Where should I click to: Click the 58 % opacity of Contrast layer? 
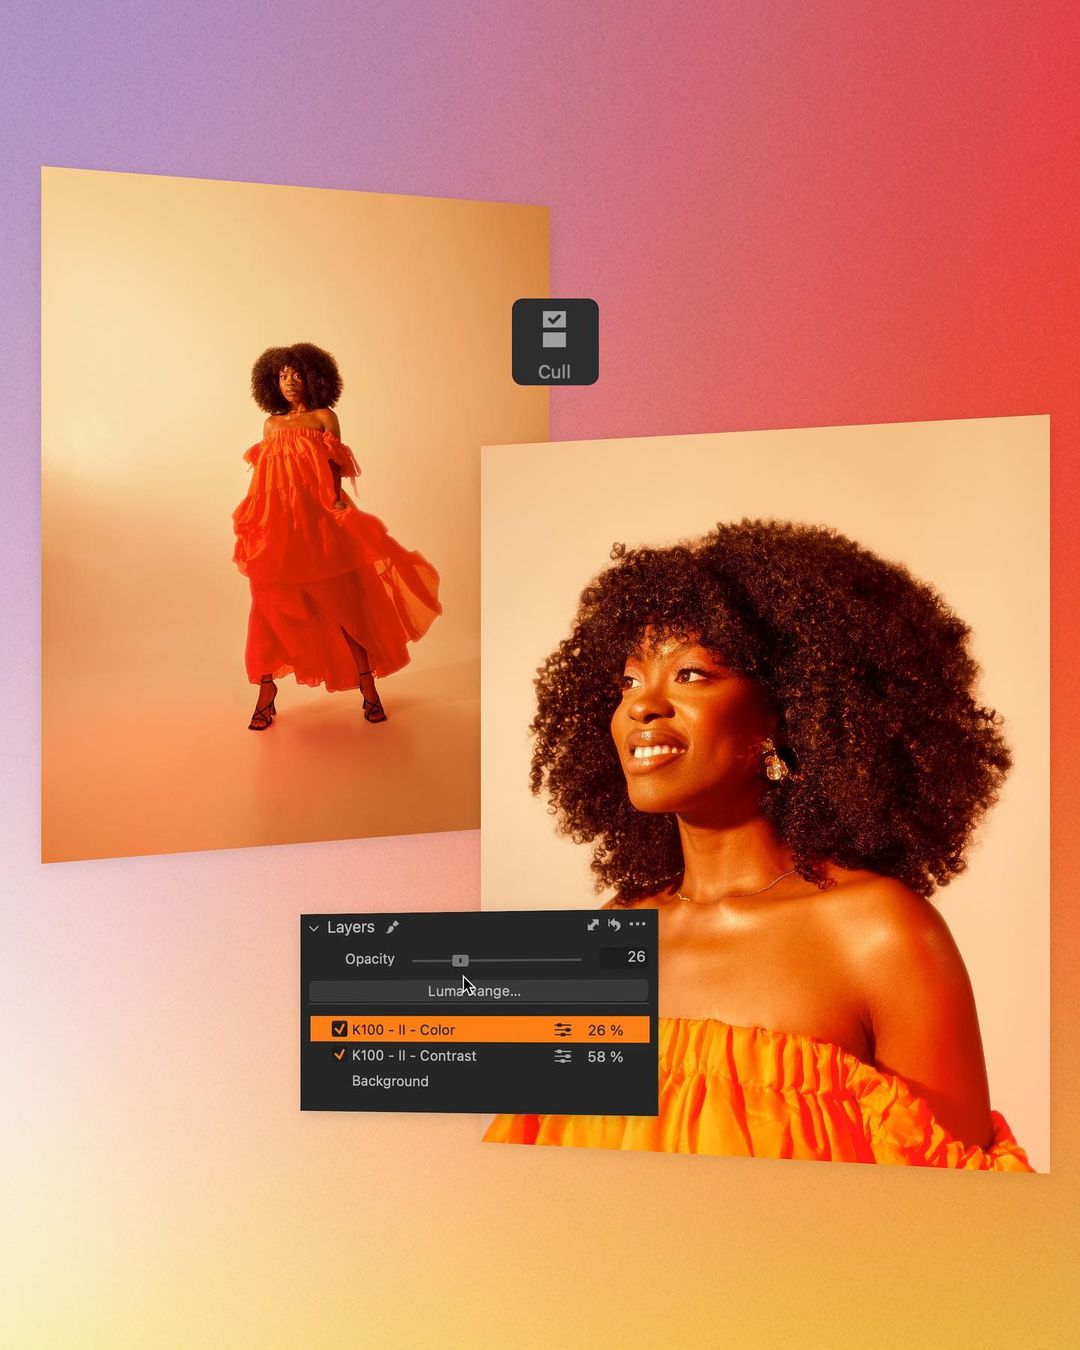pos(605,1057)
